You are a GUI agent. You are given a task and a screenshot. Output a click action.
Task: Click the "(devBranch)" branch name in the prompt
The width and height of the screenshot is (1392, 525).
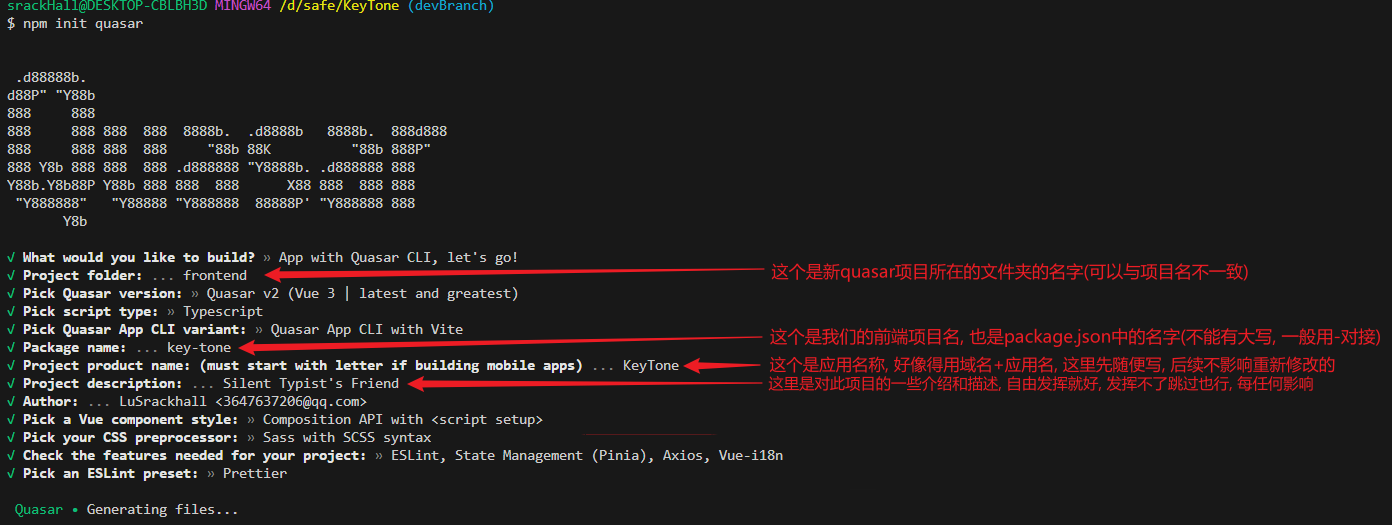[x=448, y=6]
